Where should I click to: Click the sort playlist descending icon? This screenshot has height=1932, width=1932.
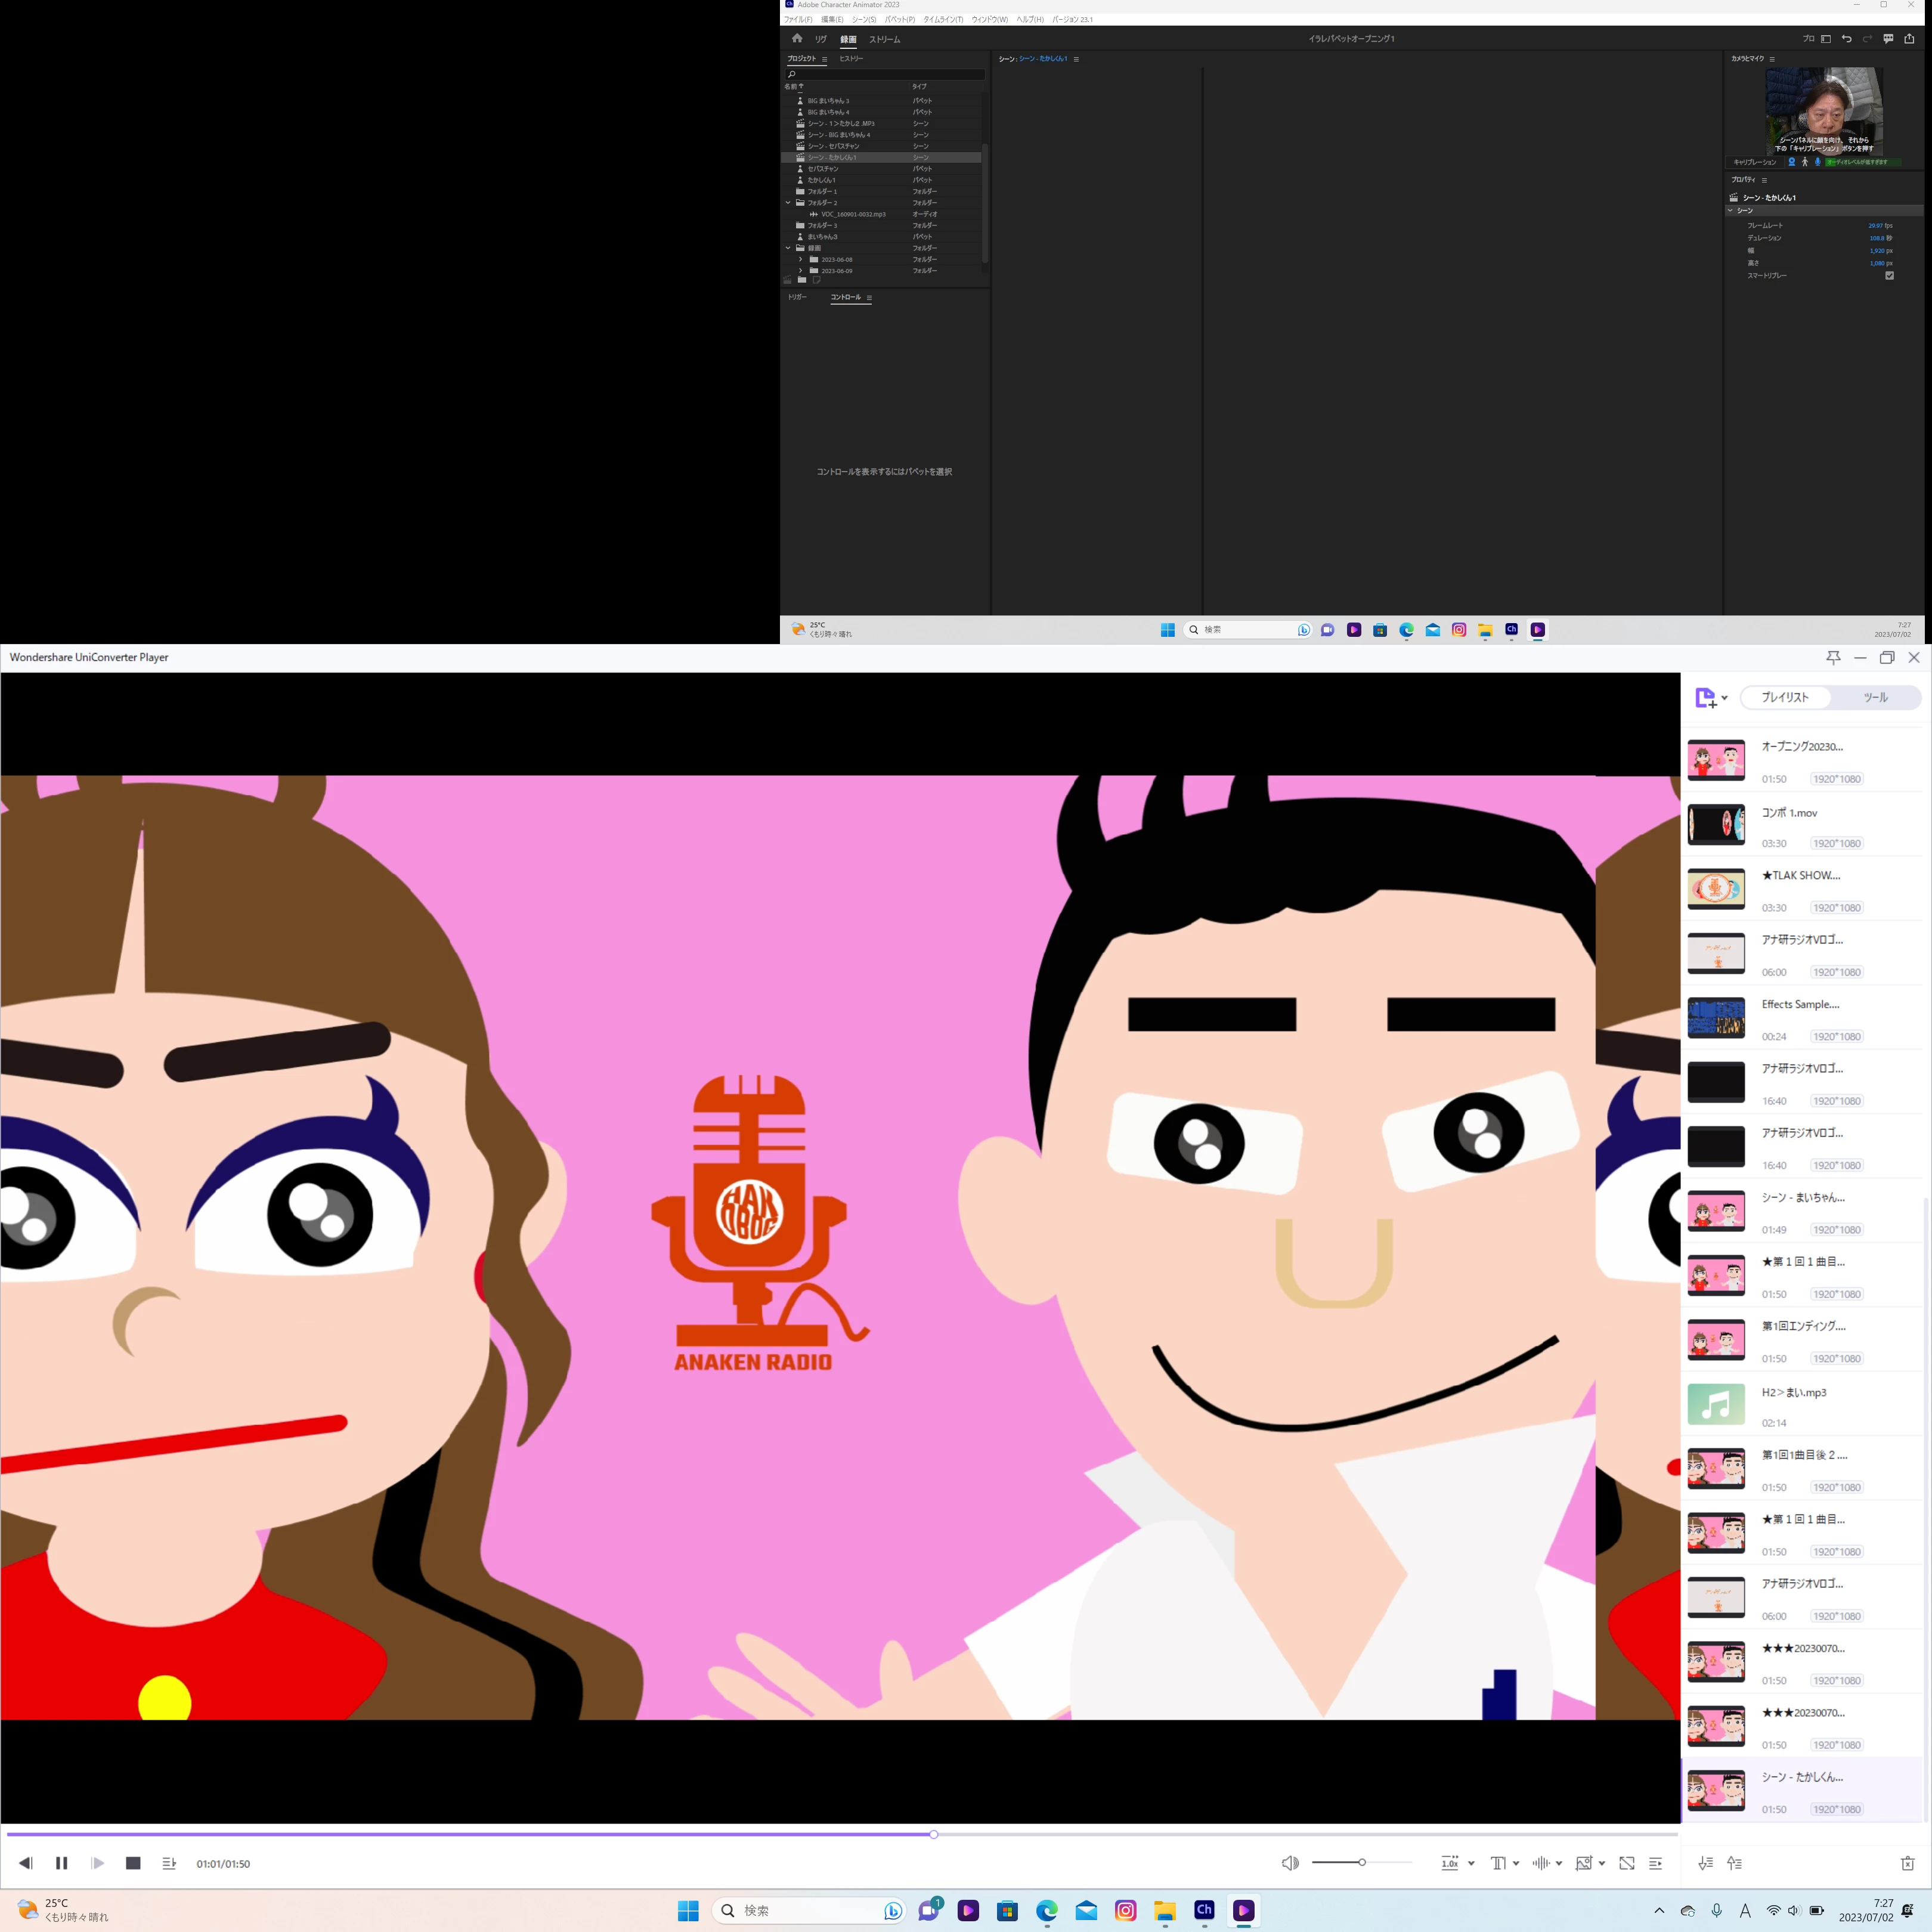pos(1706,1863)
